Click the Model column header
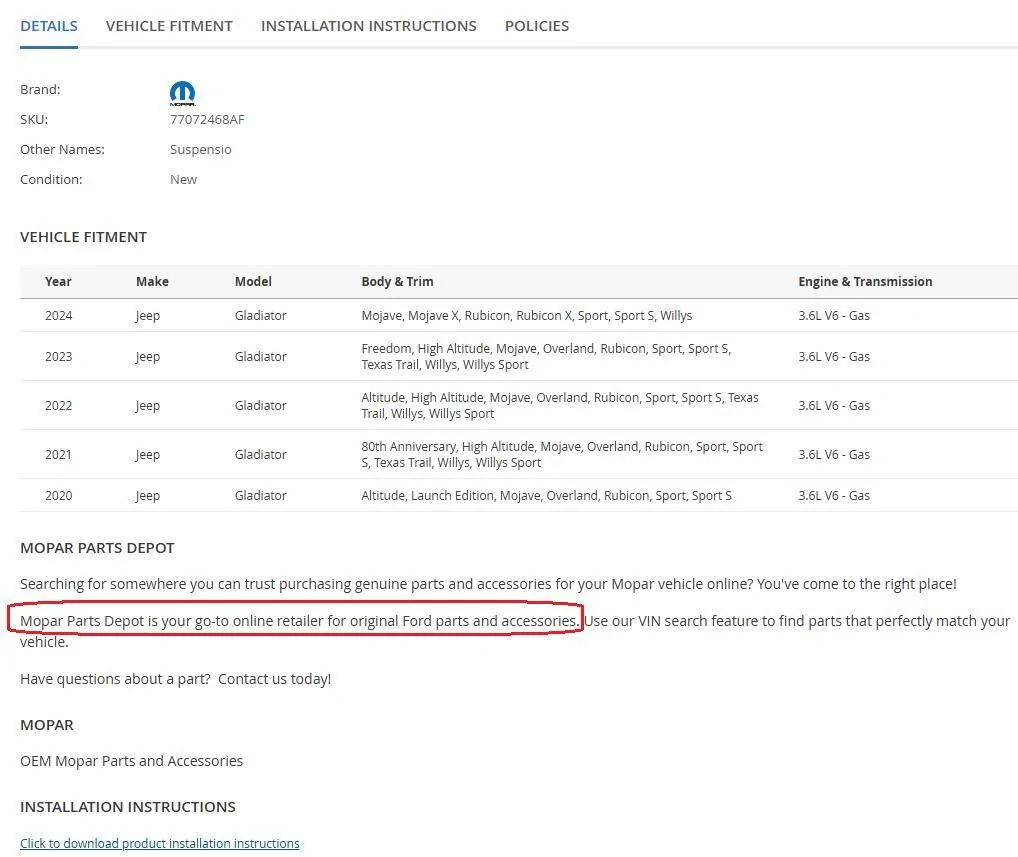 tap(253, 281)
